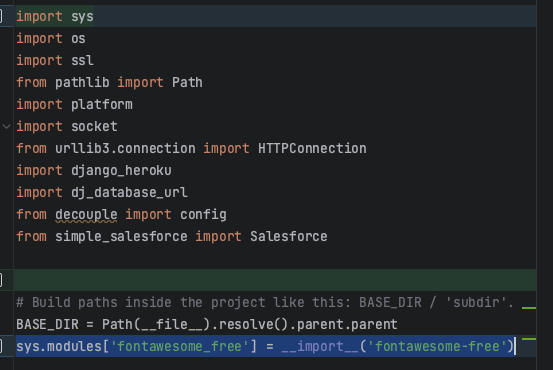This screenshot has height=370, width=553.
Task: Click the gutter change marker next to import sys
Action: tap(1, 16)
